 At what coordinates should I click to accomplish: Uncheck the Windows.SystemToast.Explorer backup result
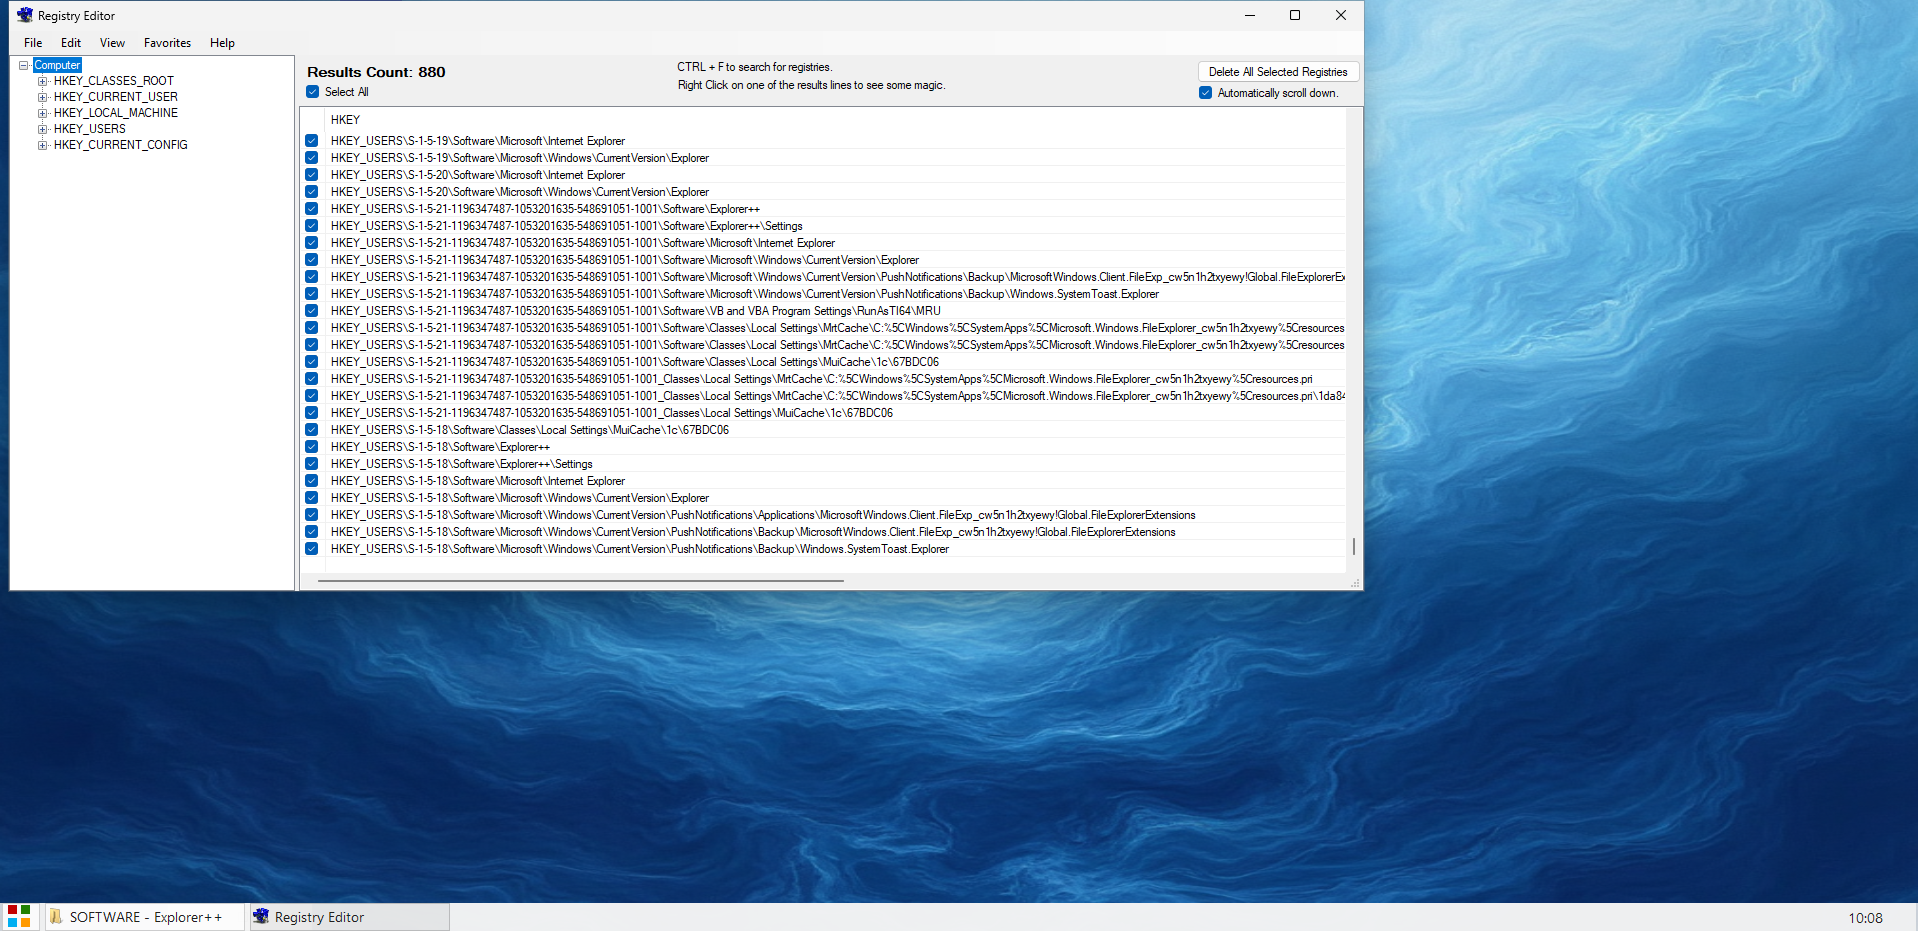311,294
